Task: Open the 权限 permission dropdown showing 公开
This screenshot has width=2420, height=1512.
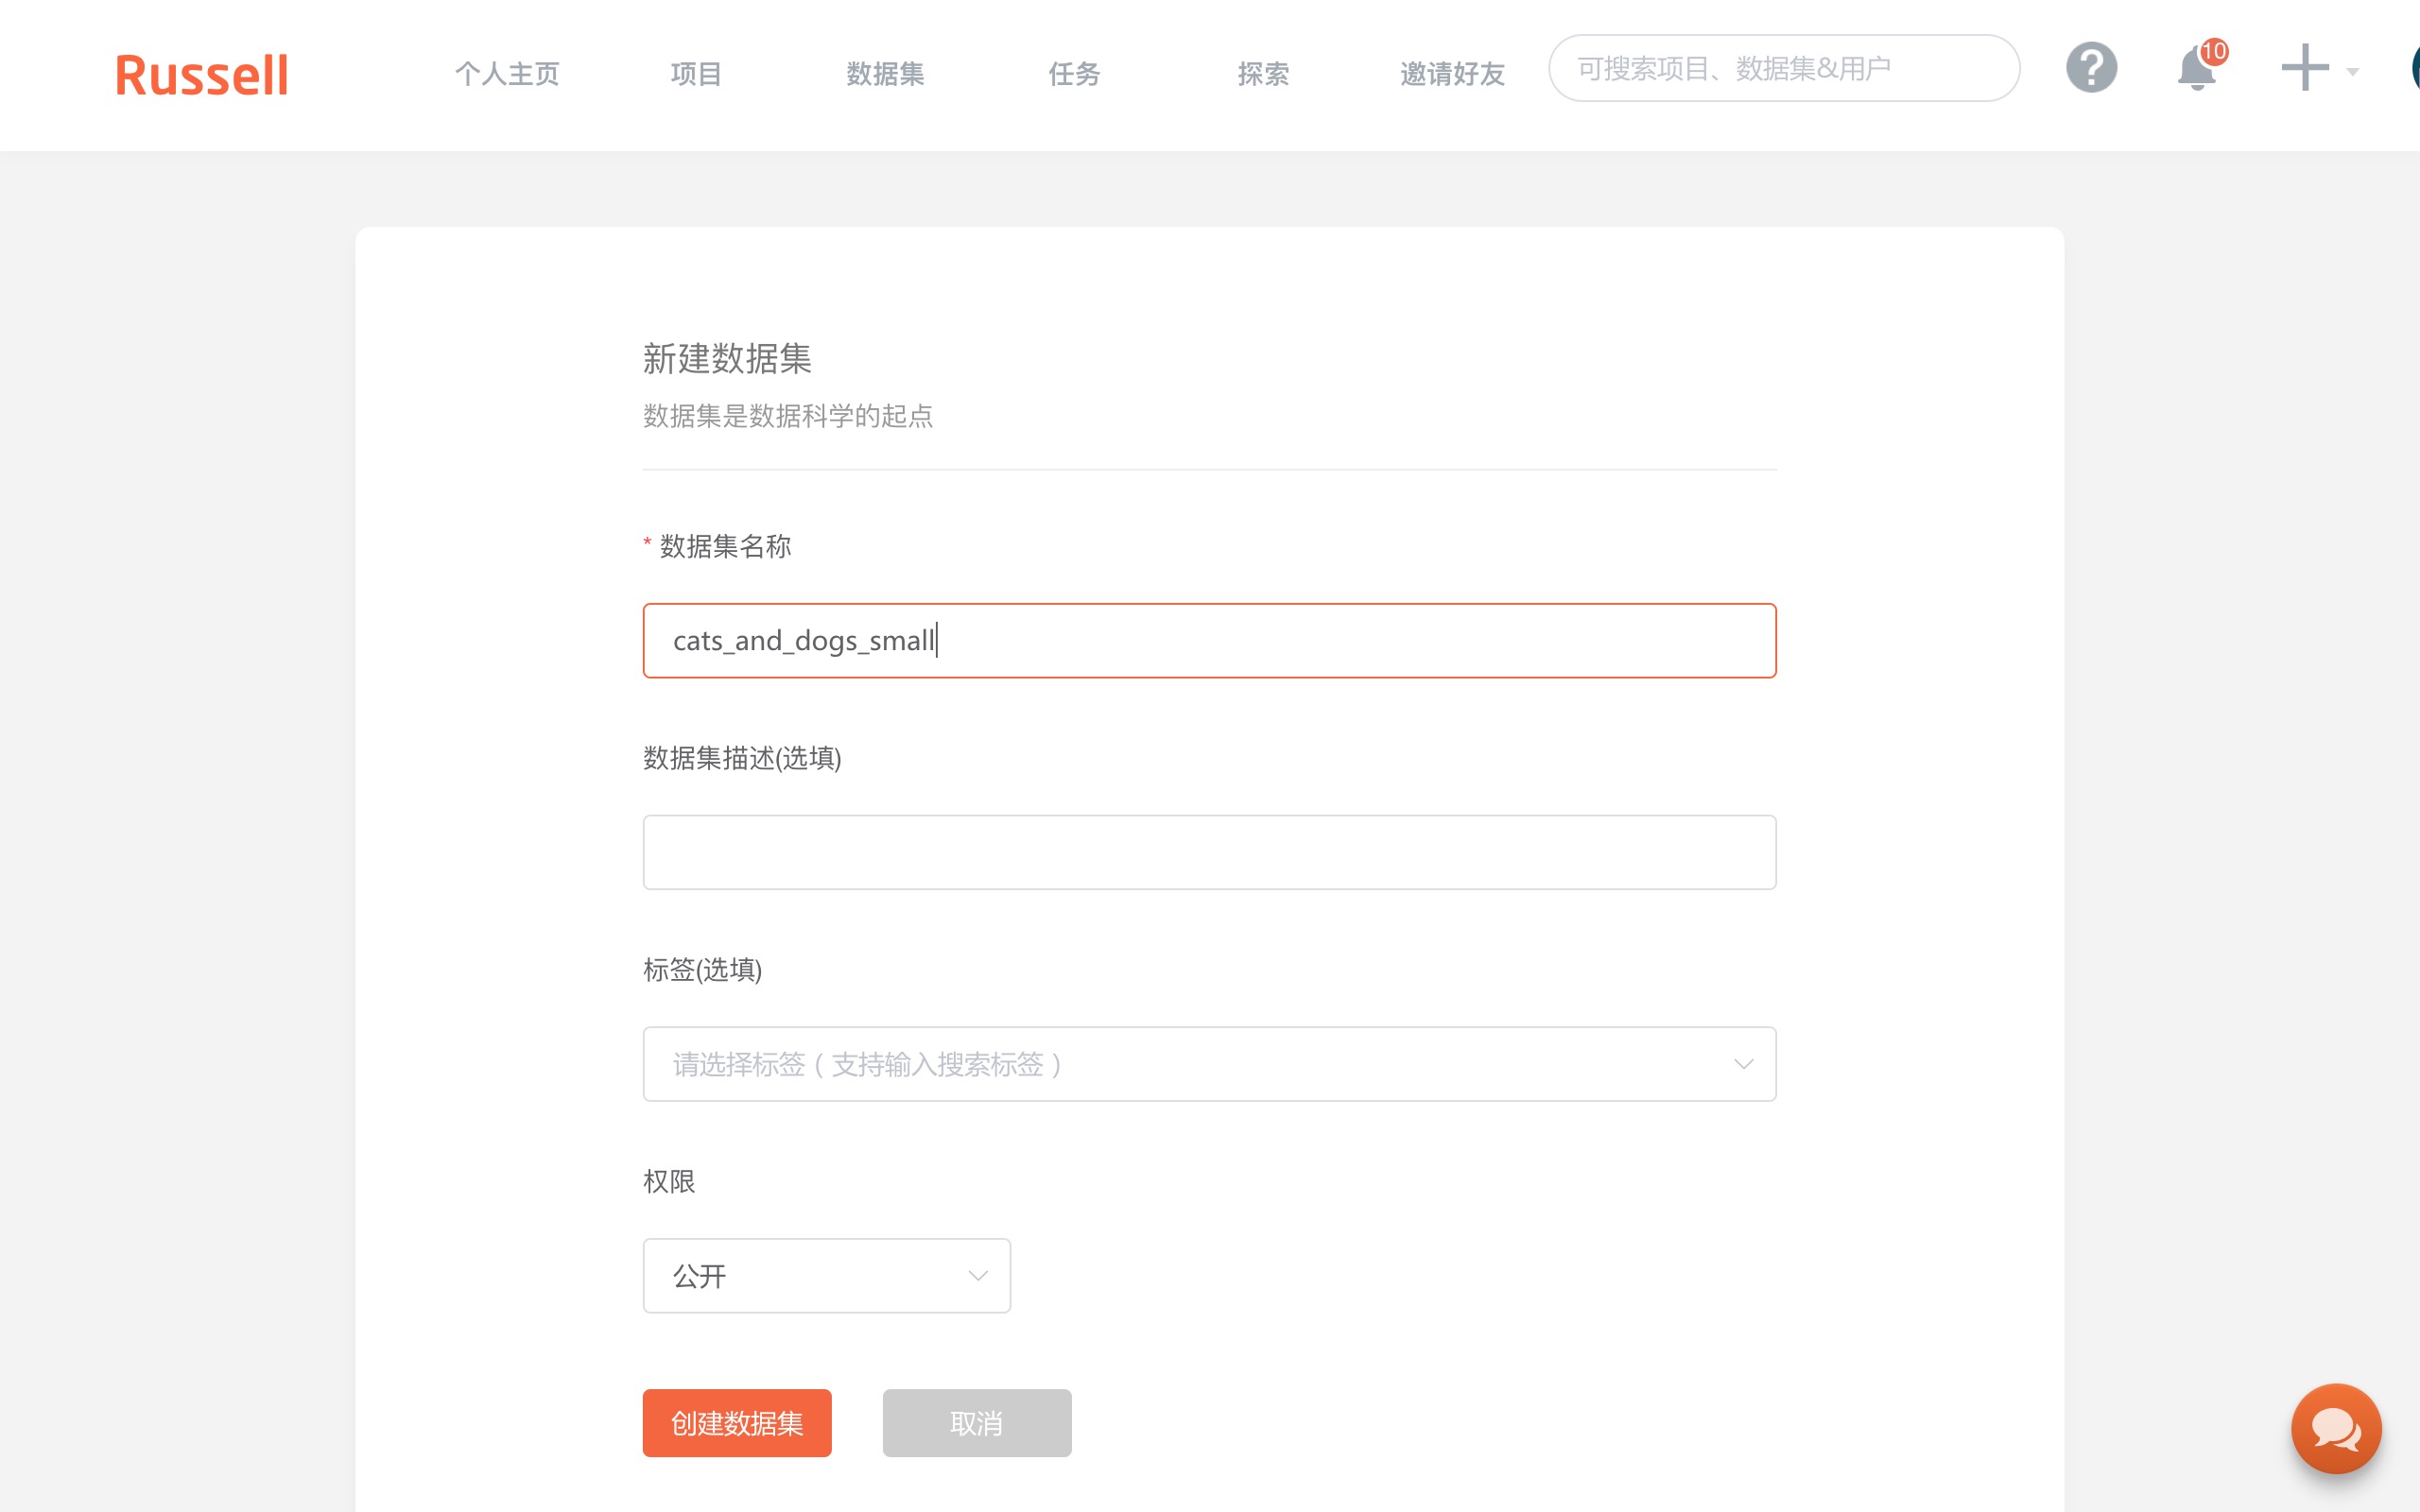Action: coord(826,1276)
